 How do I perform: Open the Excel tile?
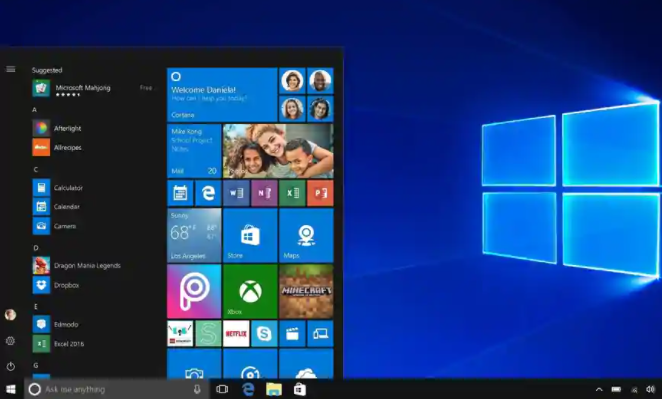(x=292, y=193)
